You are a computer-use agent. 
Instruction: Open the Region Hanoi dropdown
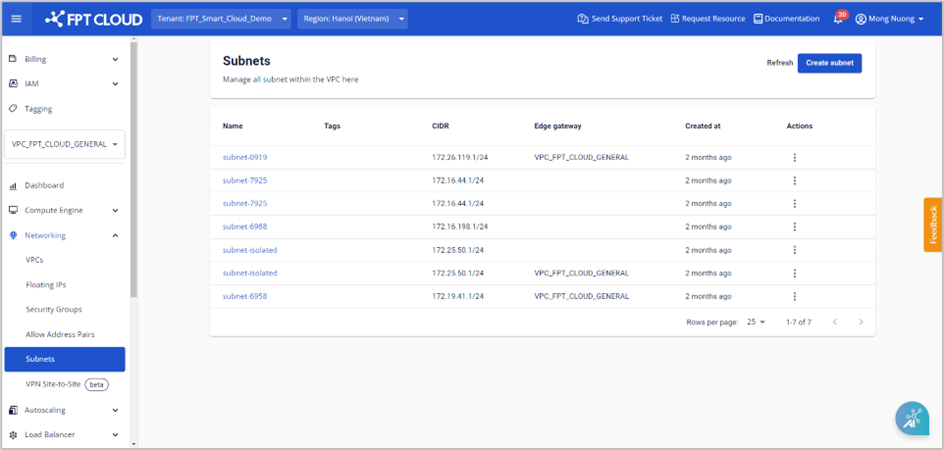point(352,19)
